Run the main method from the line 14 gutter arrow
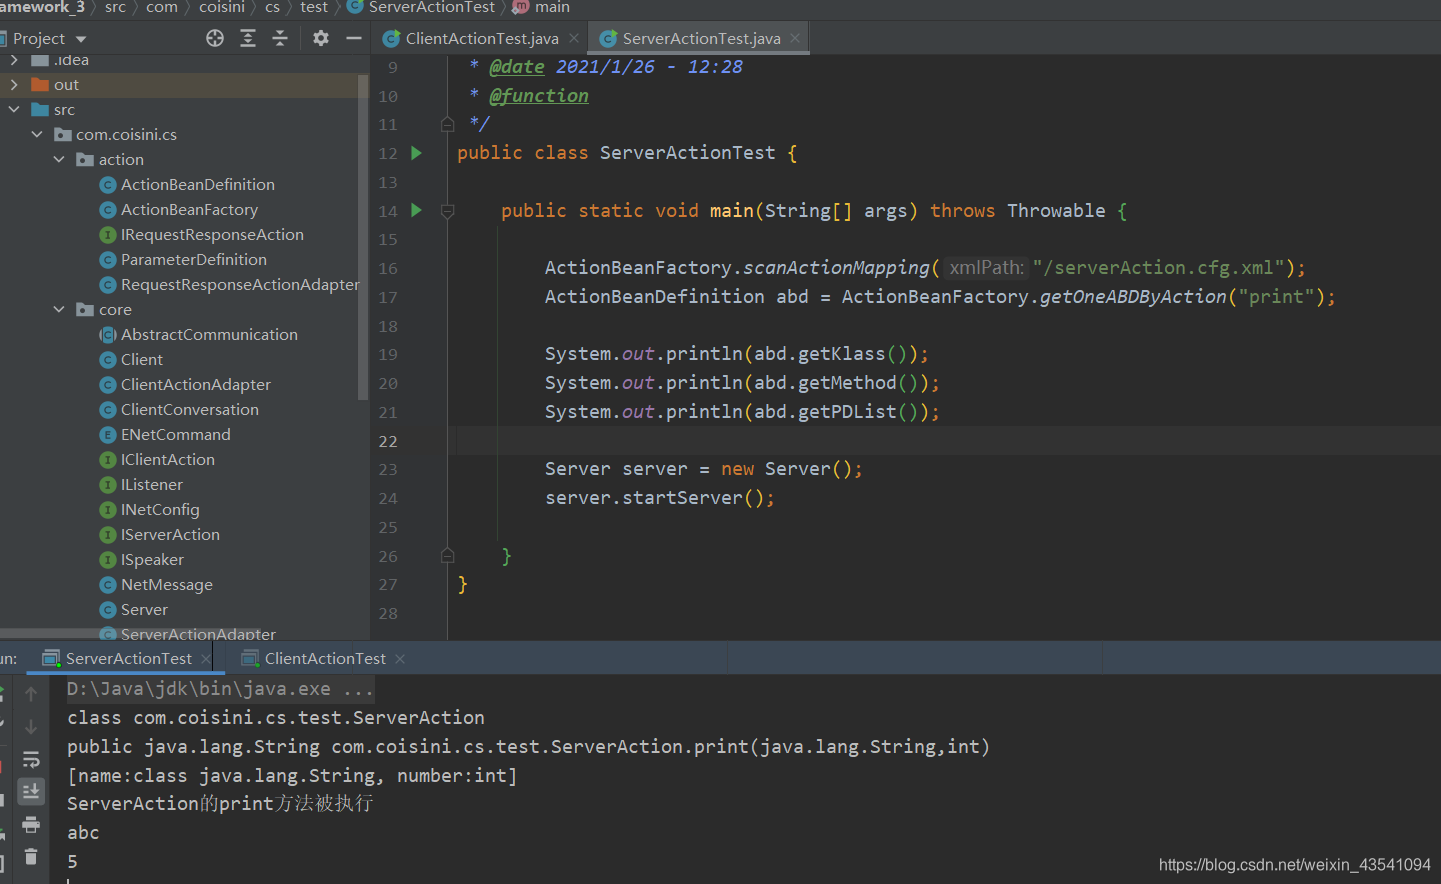 [417, 211]
